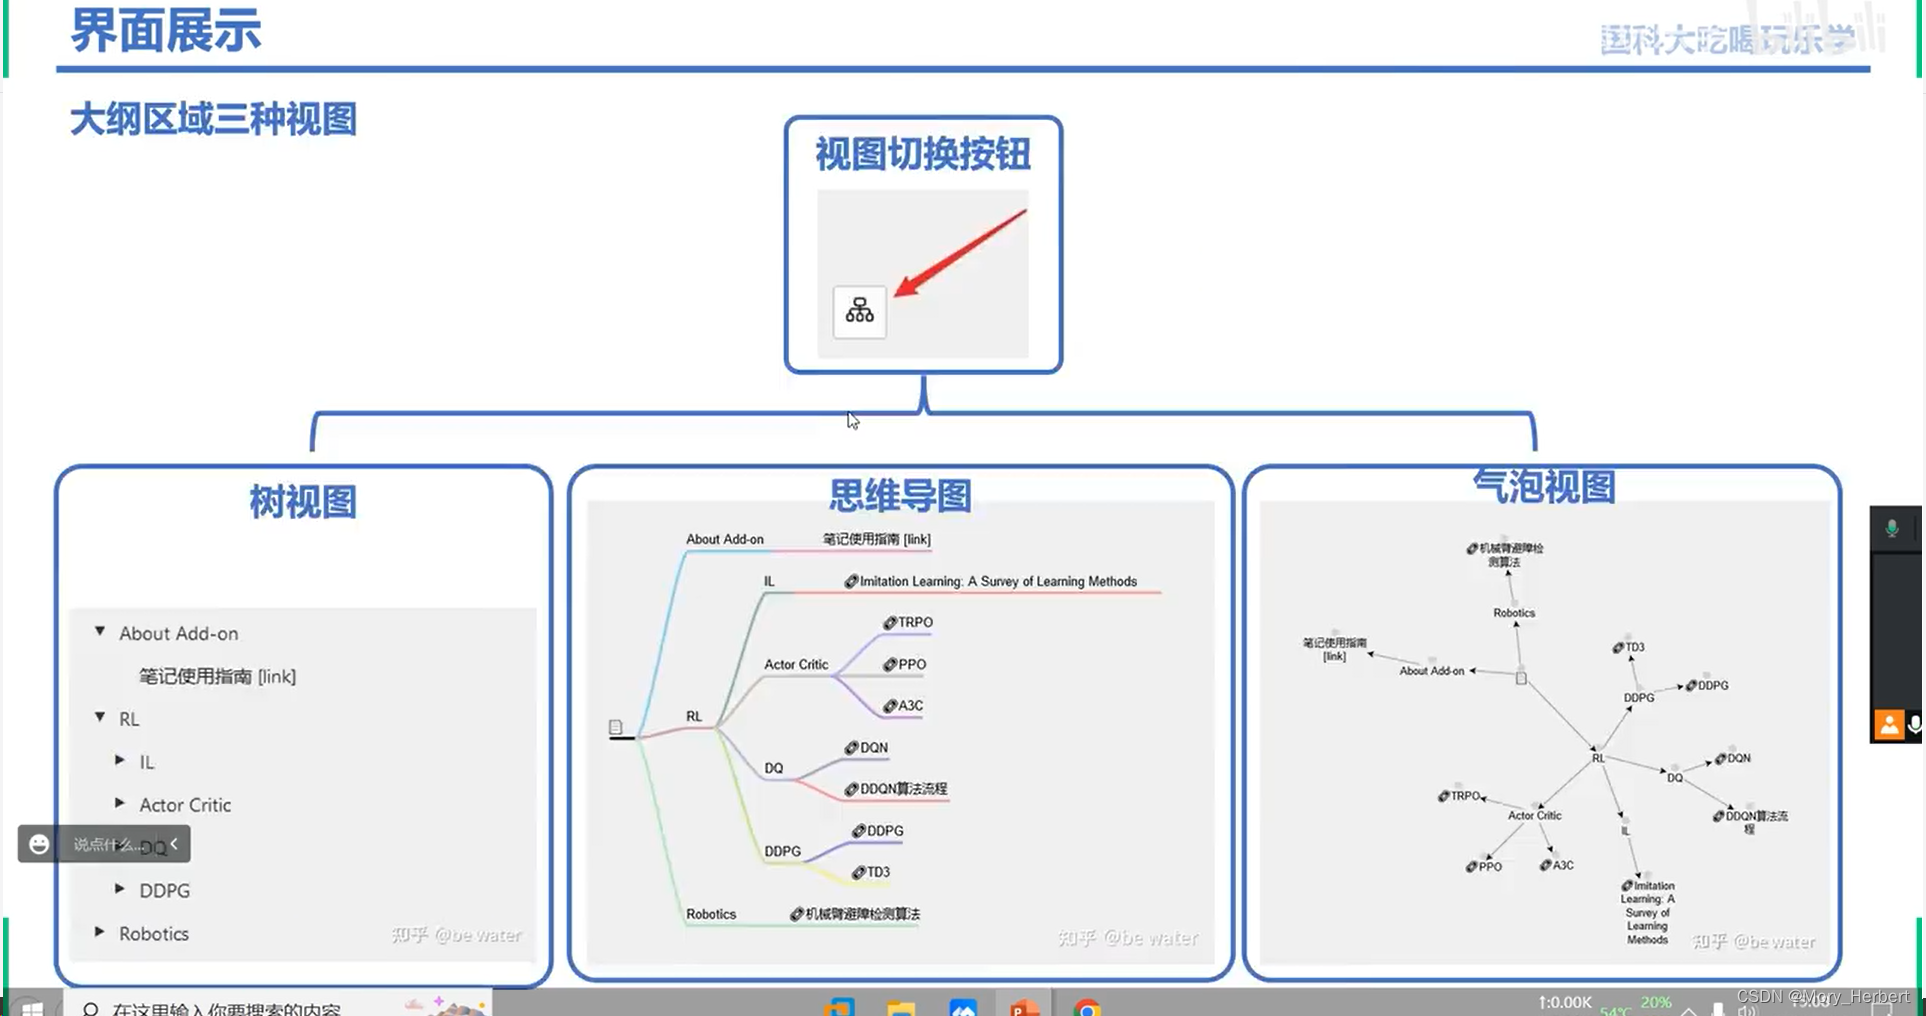
Task: Click the emoji smiley icon in chat widget
Action: click(x=39, y=844)
